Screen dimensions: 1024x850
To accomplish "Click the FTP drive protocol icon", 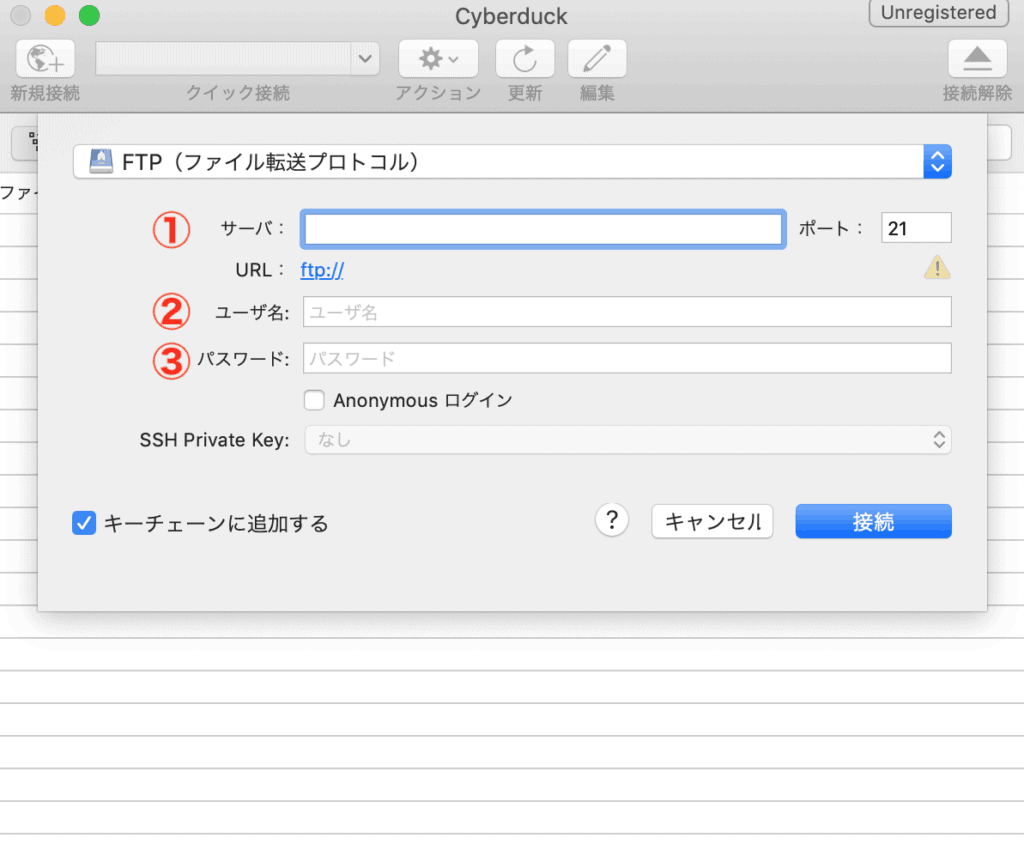I will (x=101, y=161).
